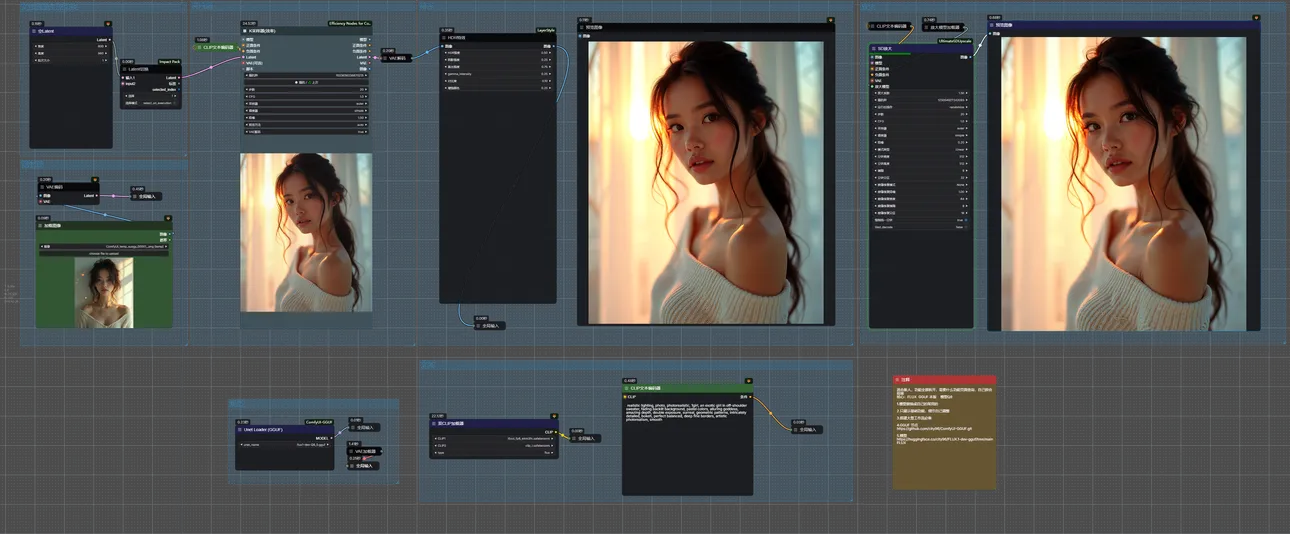Adjust gamma_intensity slider in HDR特效 node
The width and height of the screenshot is (1290, 534).
point(498,74)
